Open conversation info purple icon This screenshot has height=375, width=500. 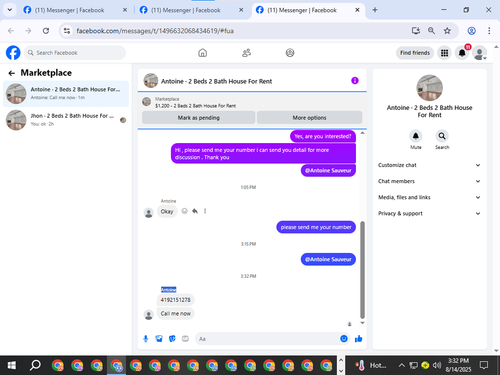(x=355, y=81)
